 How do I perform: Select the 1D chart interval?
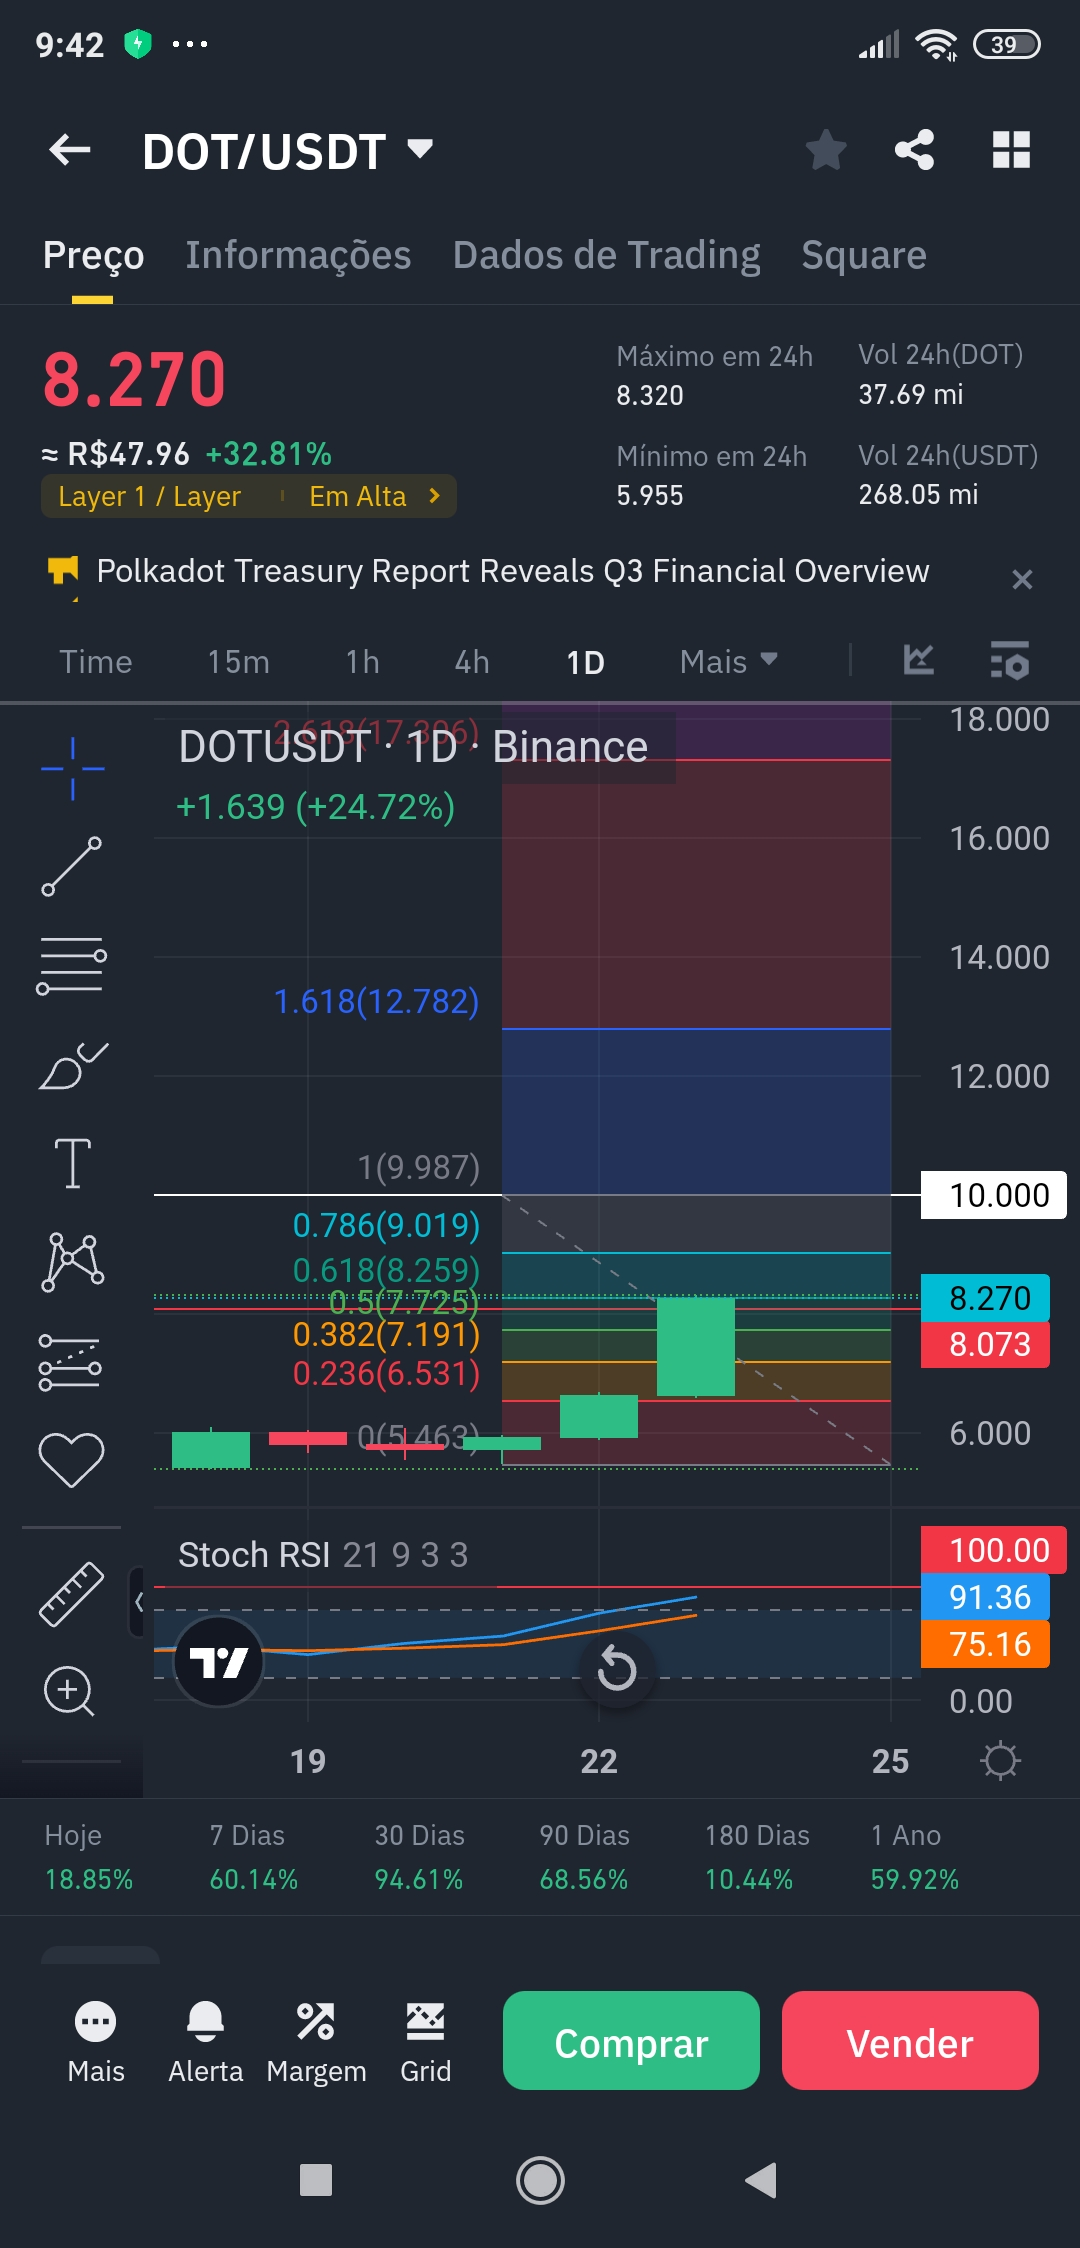585,662
